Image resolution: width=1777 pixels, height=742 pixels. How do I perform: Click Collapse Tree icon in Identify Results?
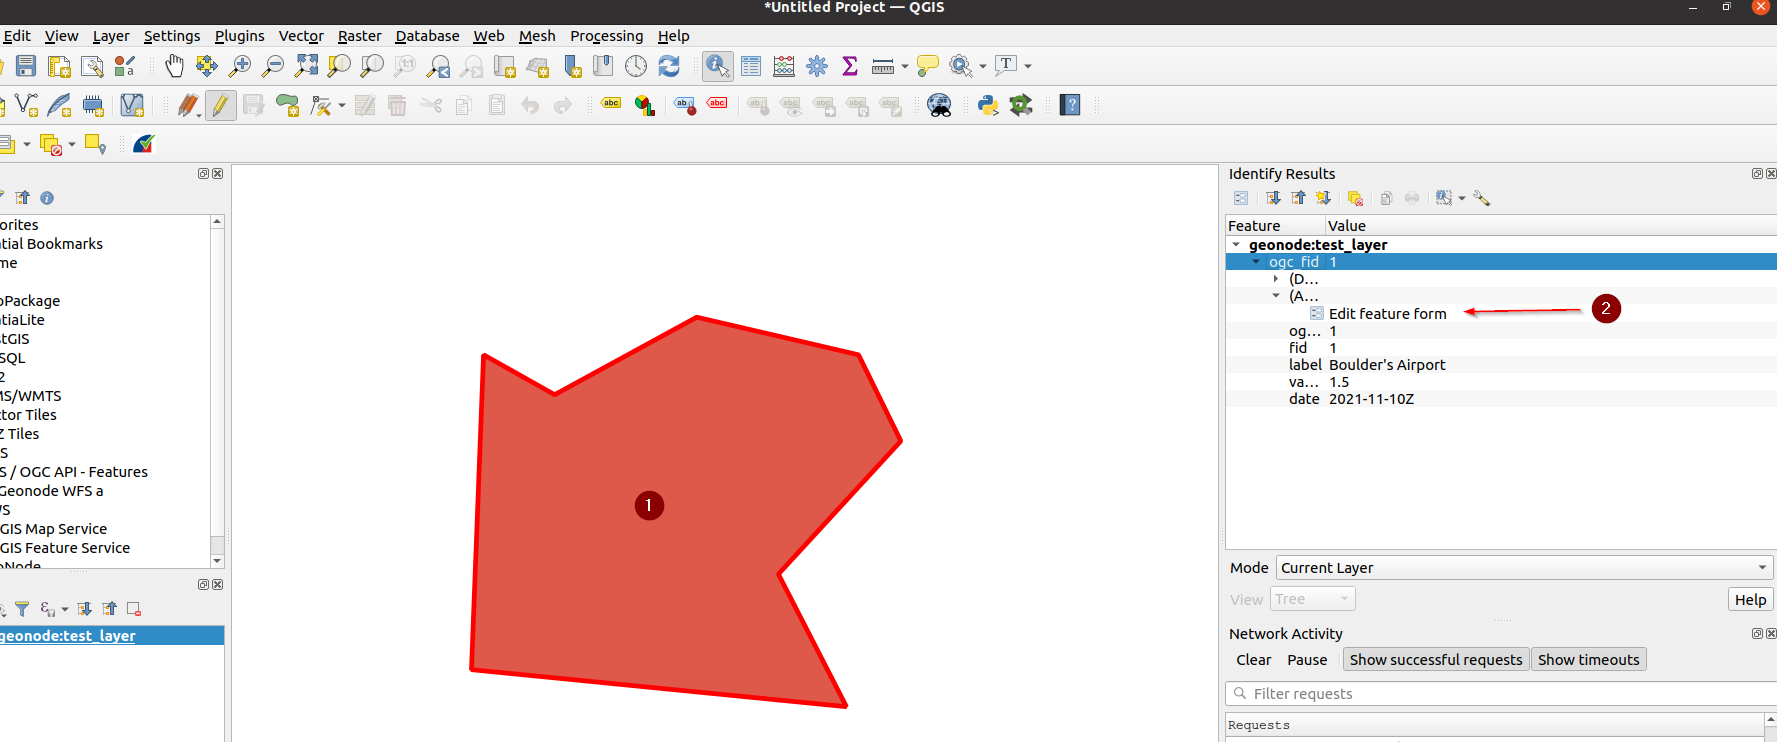click(x=1298, y=198)
